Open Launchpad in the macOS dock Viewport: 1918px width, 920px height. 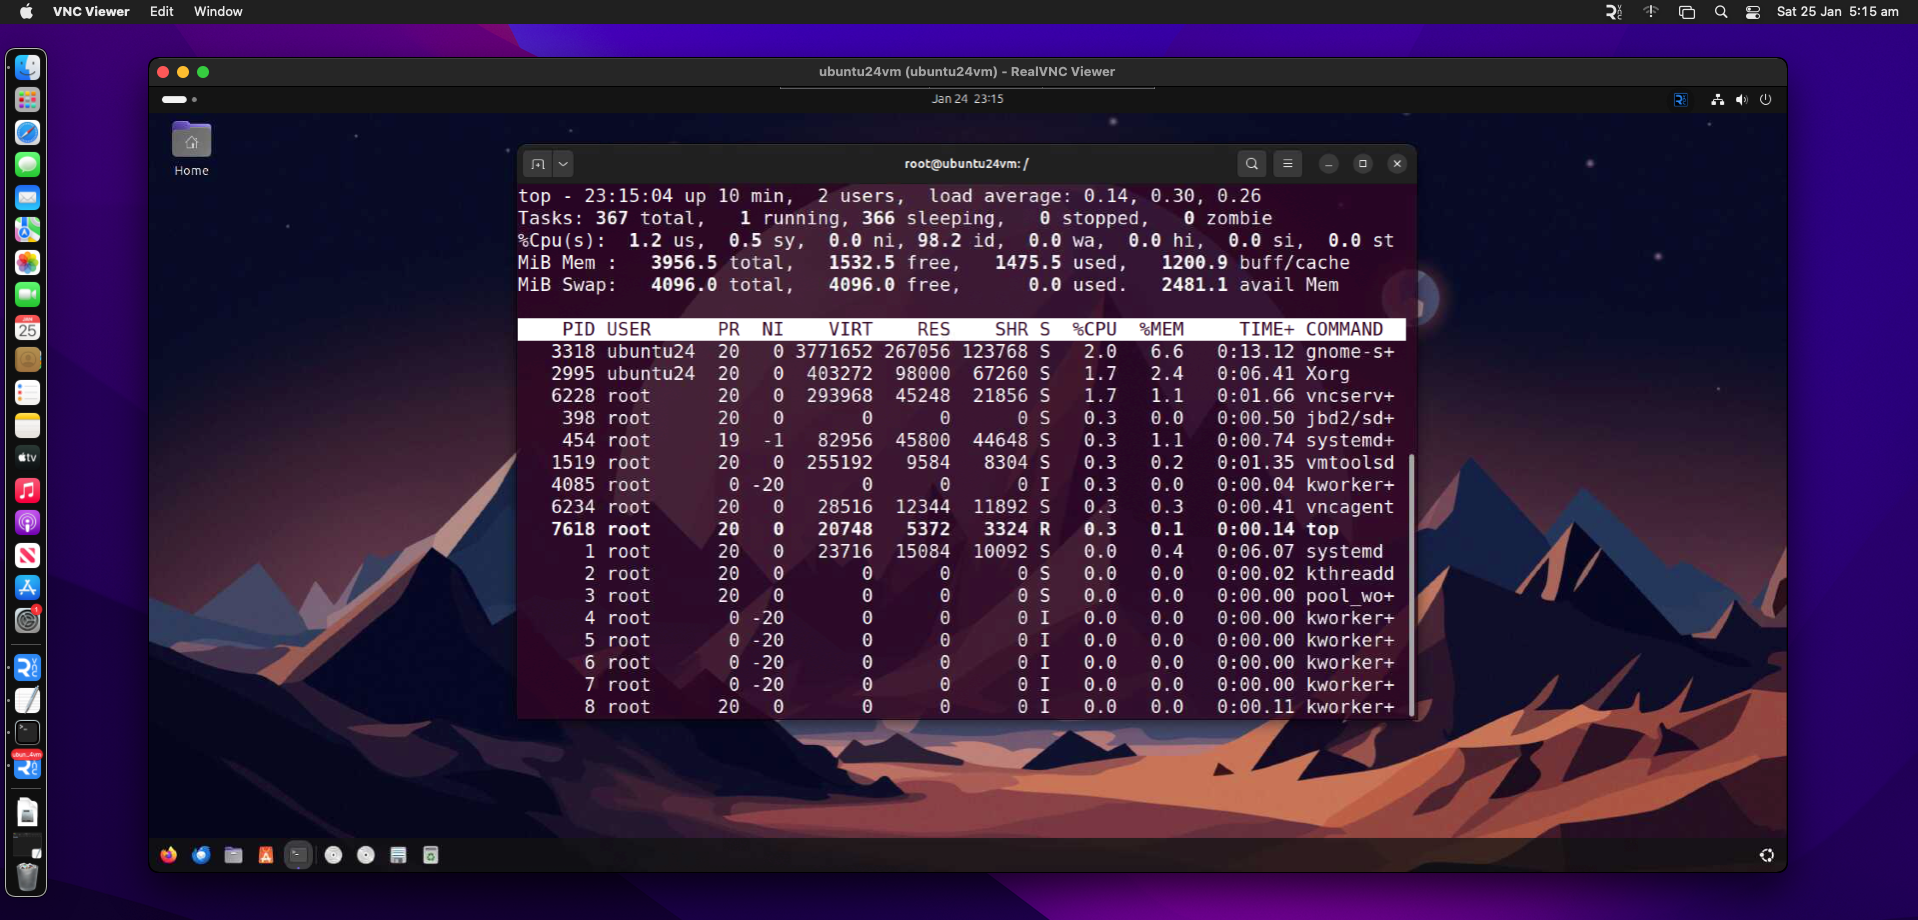pos(27,100)
